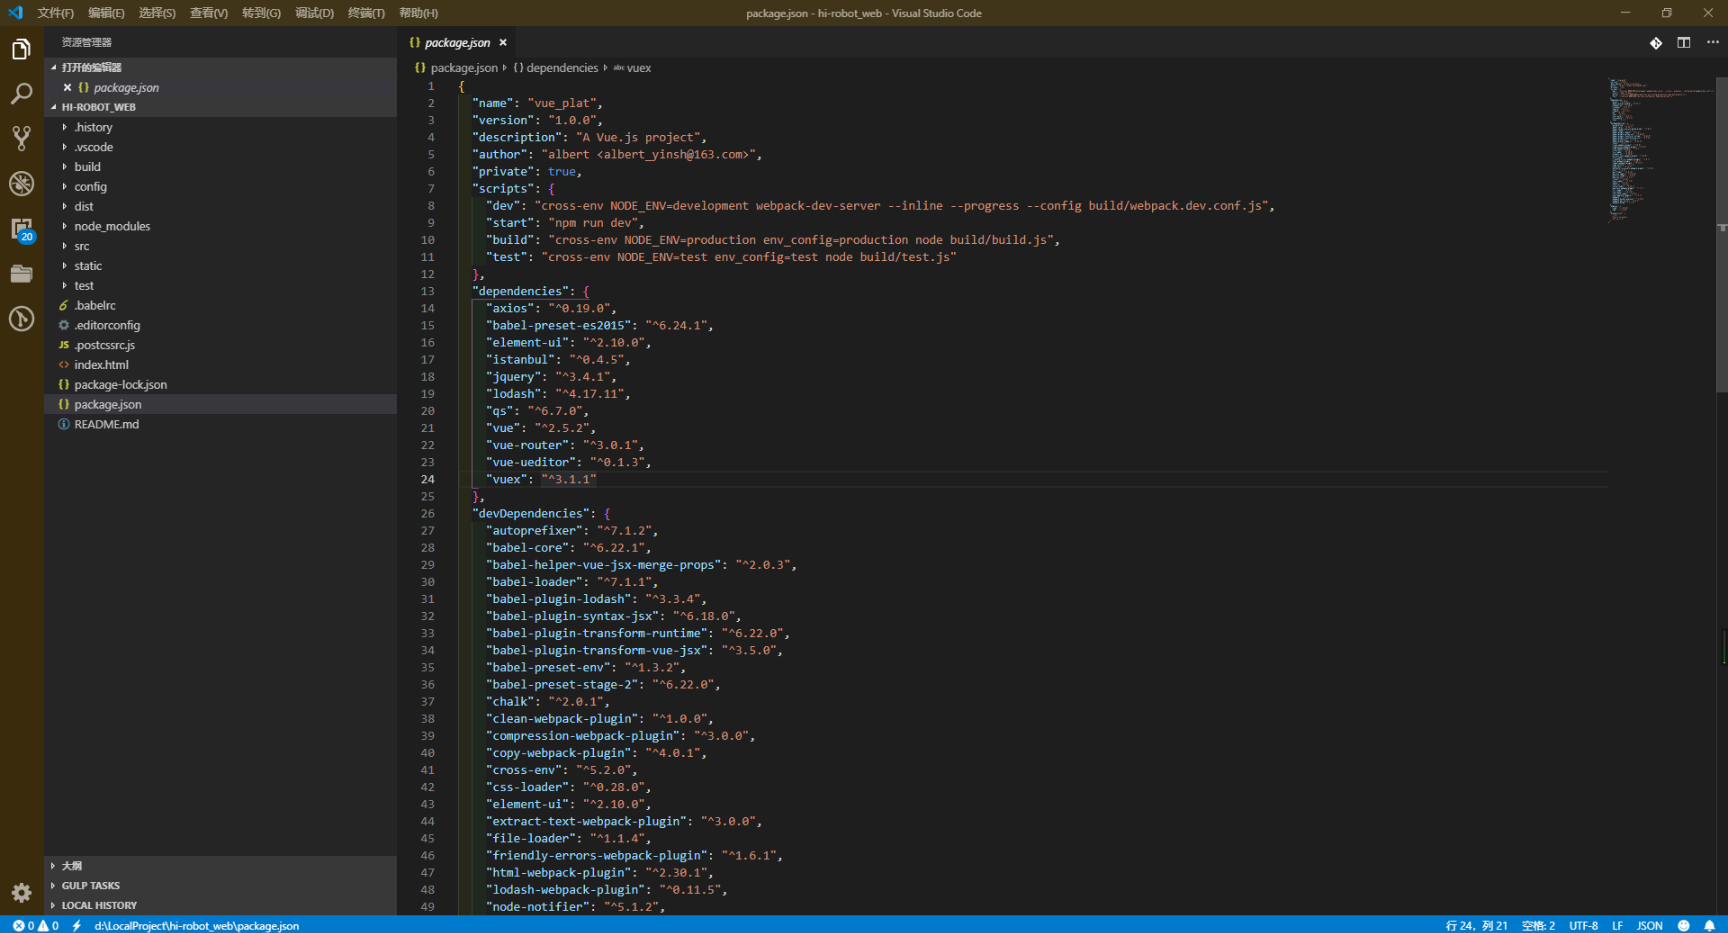1728x933 pixels.
Task: Select the package.json editor tab
Action: 457,43
